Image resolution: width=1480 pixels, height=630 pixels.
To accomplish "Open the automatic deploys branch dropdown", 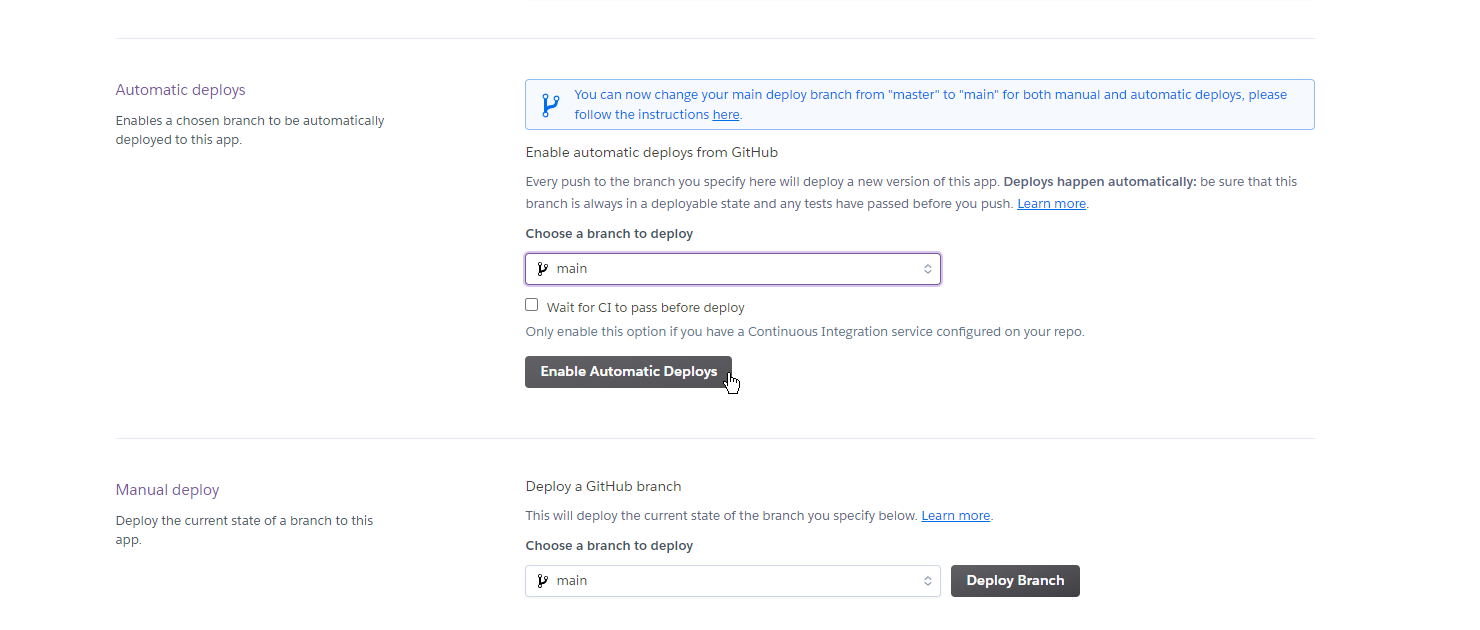I will (732, 268).
